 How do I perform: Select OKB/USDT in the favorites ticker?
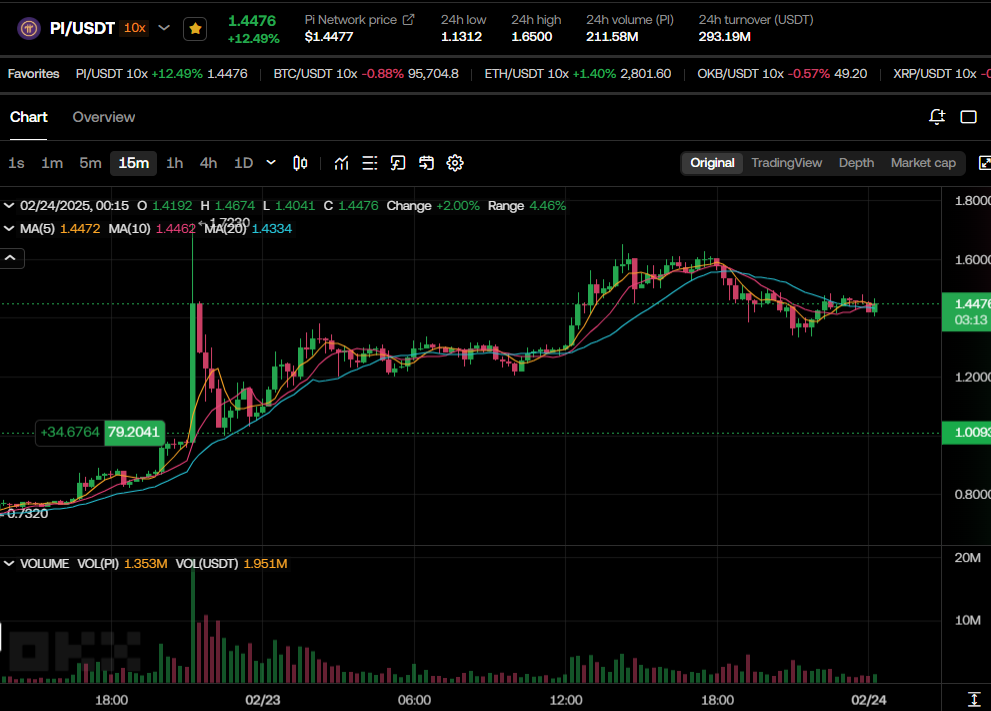782,74
